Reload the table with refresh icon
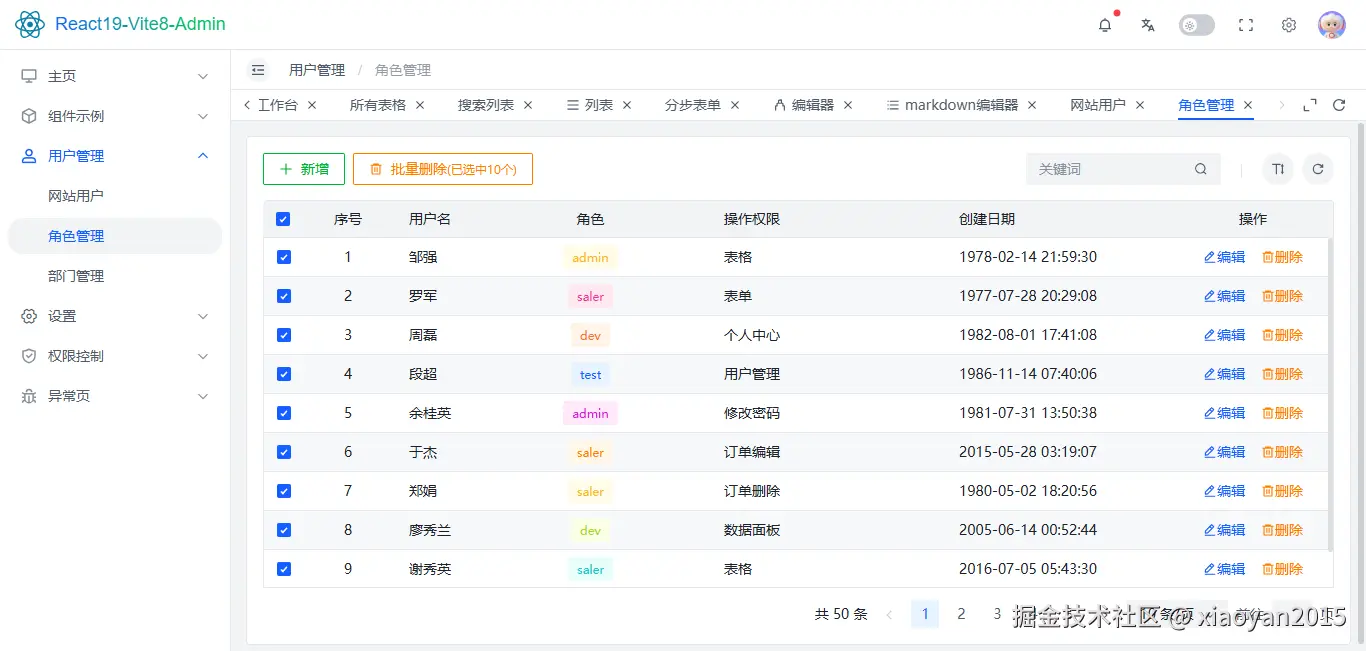This screenshot has height=651, width=1366. (x=1318, y=169)
